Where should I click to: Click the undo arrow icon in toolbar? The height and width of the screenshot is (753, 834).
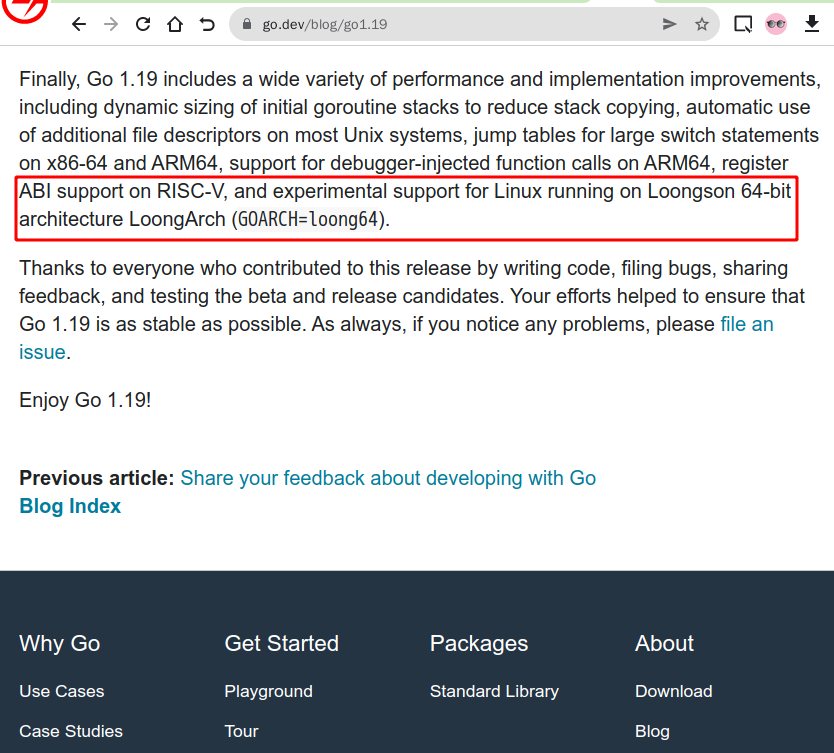(x=207, y=24)
